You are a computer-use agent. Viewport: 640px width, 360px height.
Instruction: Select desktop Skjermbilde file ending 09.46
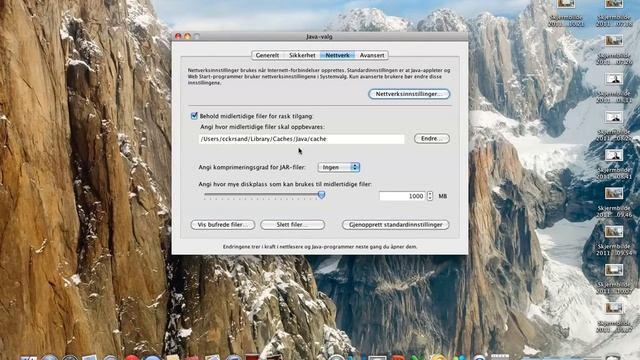coord(614,202)
